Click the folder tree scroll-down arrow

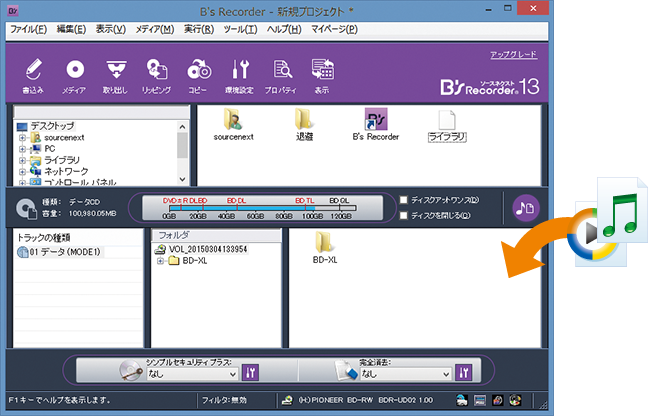coord(182,179)
